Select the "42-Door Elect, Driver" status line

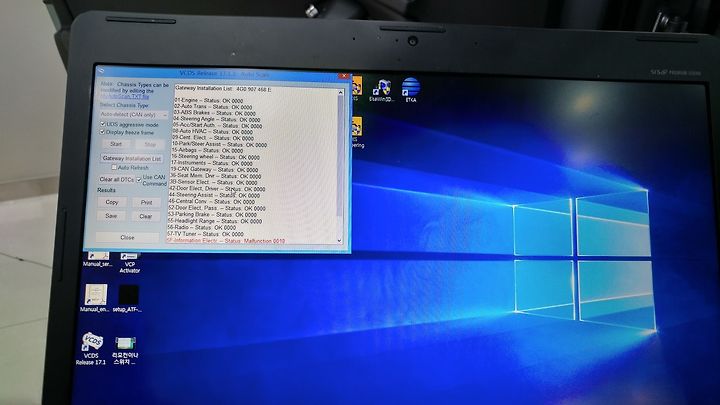(217, 189)
